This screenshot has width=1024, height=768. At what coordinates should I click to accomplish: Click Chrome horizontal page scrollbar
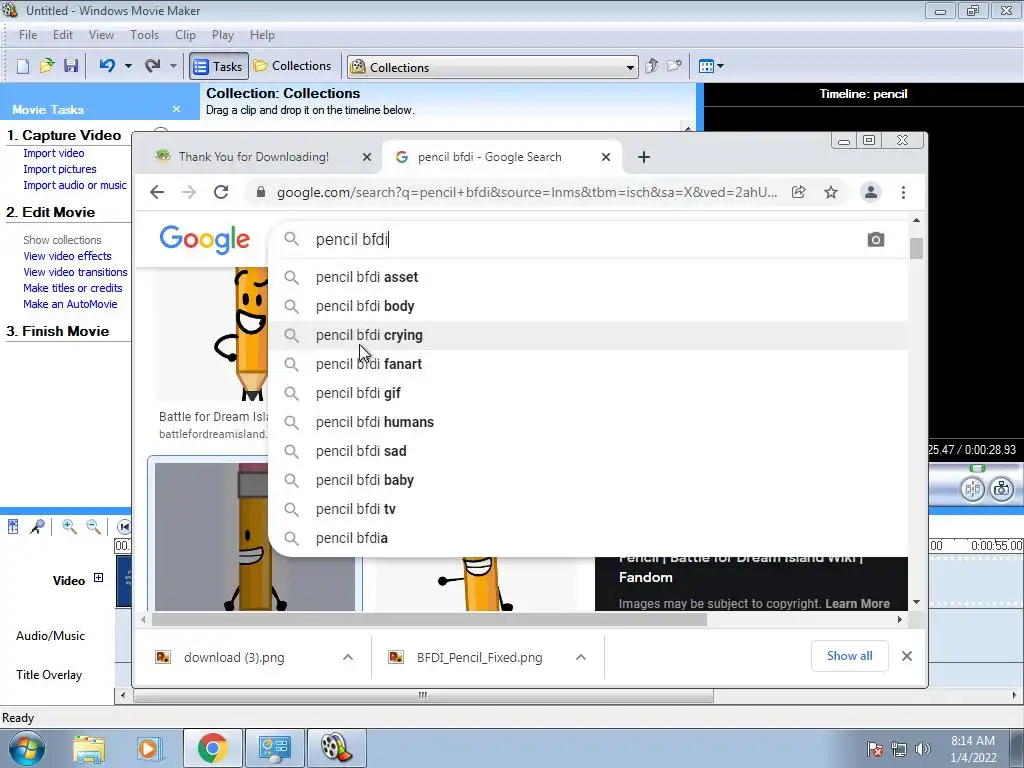(430, 619)
